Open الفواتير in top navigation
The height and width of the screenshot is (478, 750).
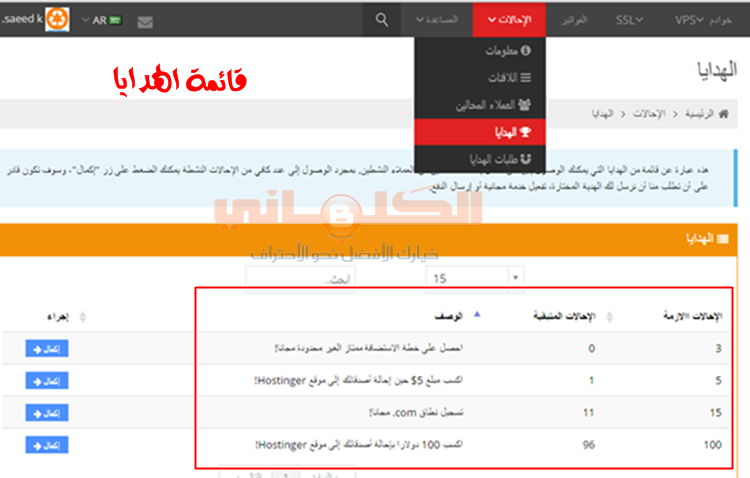574,20
